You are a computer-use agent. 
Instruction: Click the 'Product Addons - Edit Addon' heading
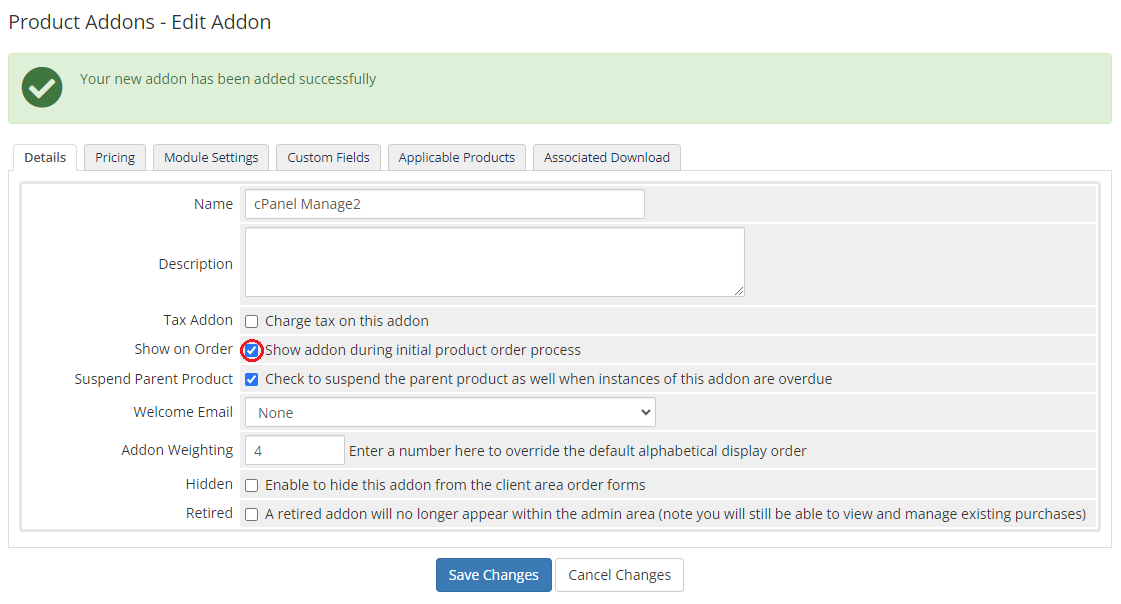tap(139, 22)
